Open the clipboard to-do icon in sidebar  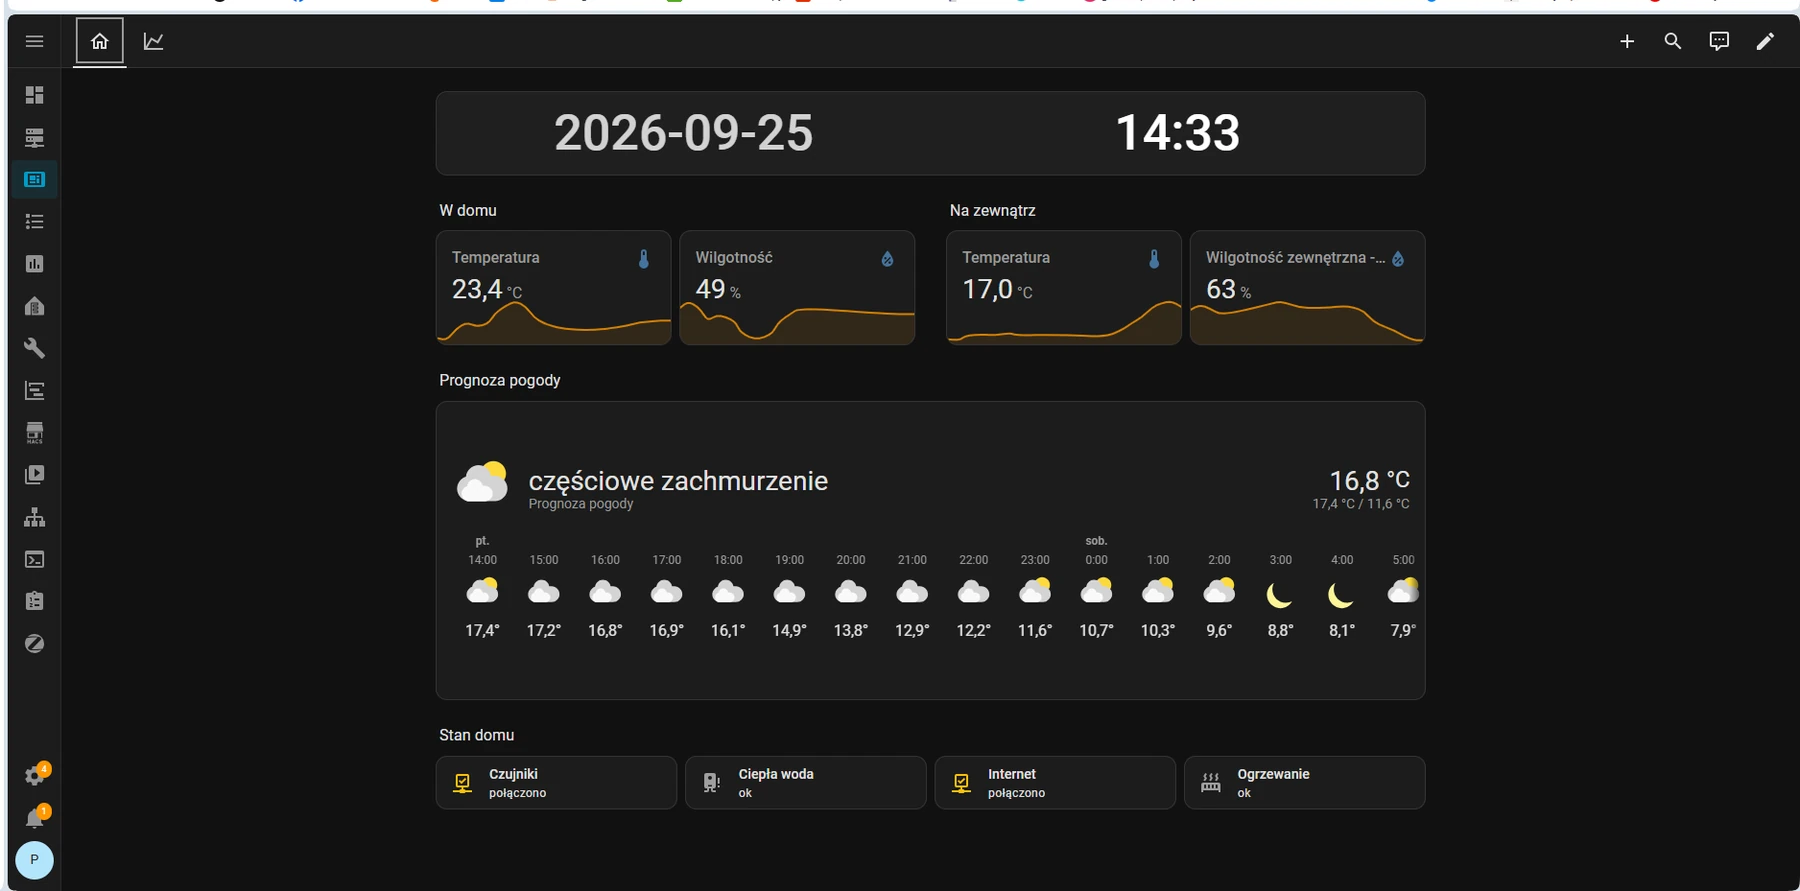pyautogui.click(x=34, y=601)
